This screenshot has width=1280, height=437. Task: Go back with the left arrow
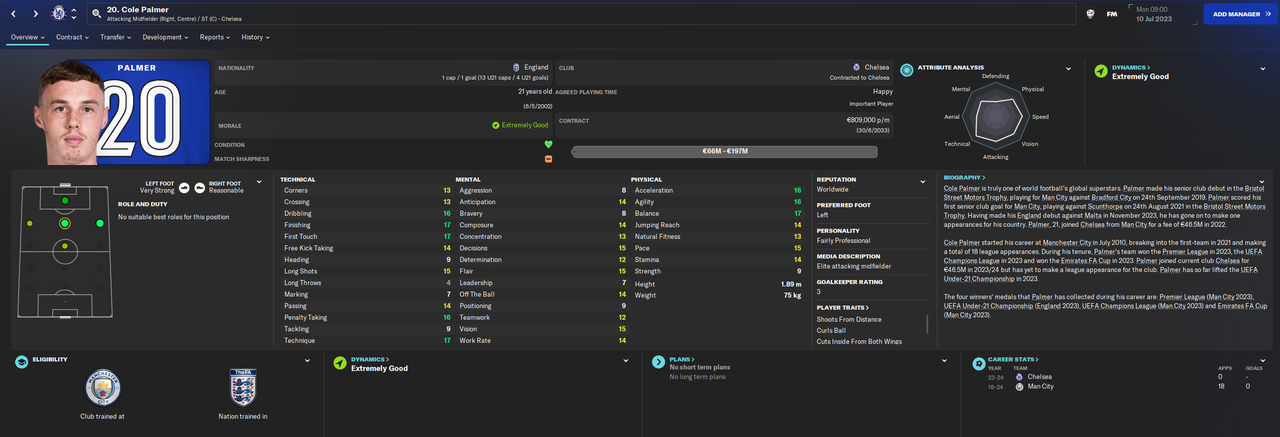point(14,14)
